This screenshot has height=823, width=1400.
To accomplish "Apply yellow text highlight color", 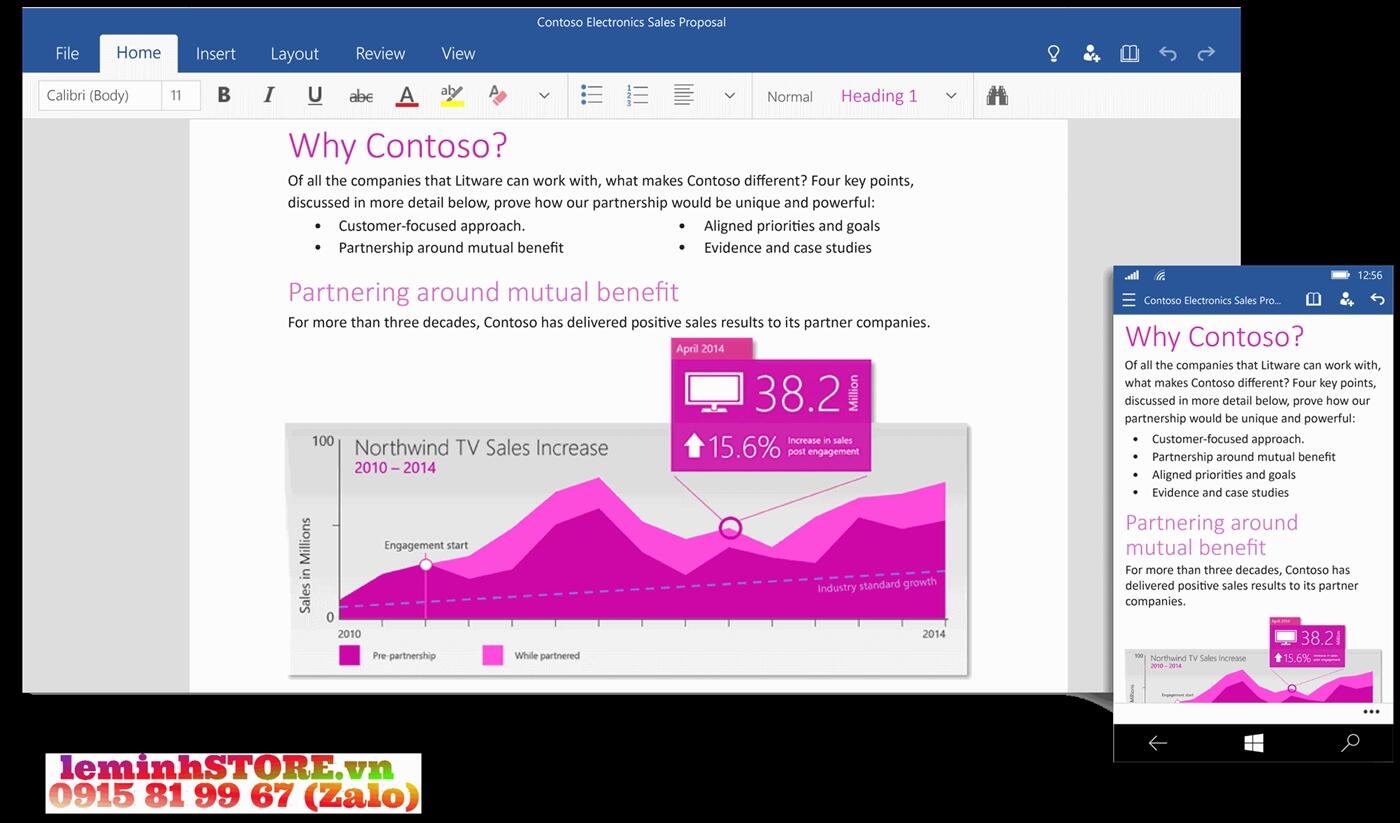I will [x=452, y=96].
